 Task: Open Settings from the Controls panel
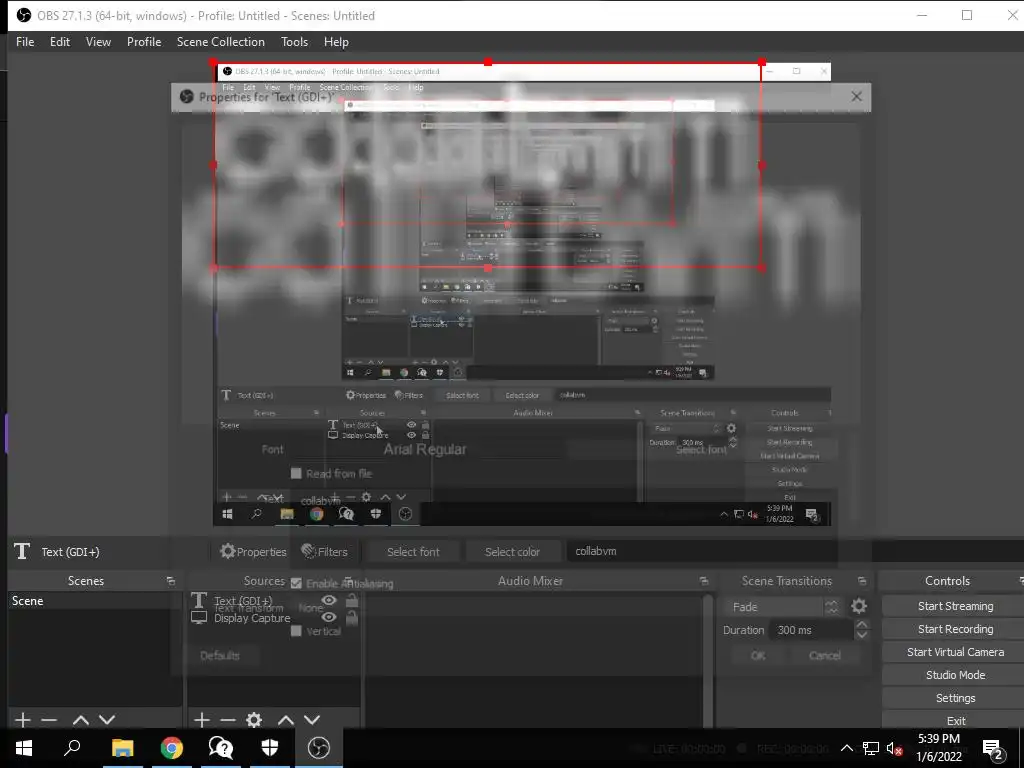tap(955, 698)
